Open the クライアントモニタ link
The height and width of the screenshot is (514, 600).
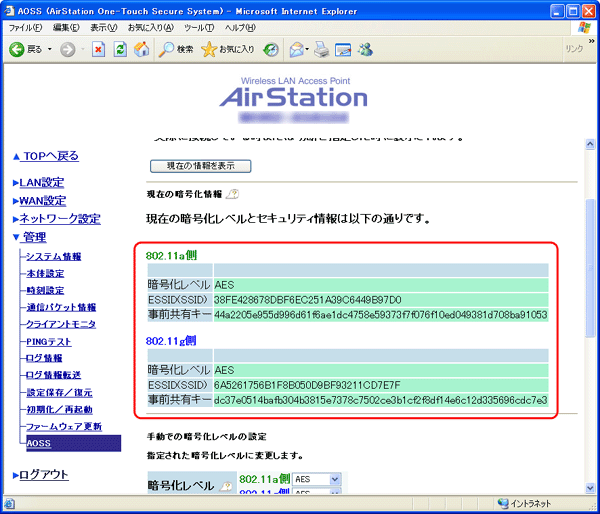(x=61, y=324)
